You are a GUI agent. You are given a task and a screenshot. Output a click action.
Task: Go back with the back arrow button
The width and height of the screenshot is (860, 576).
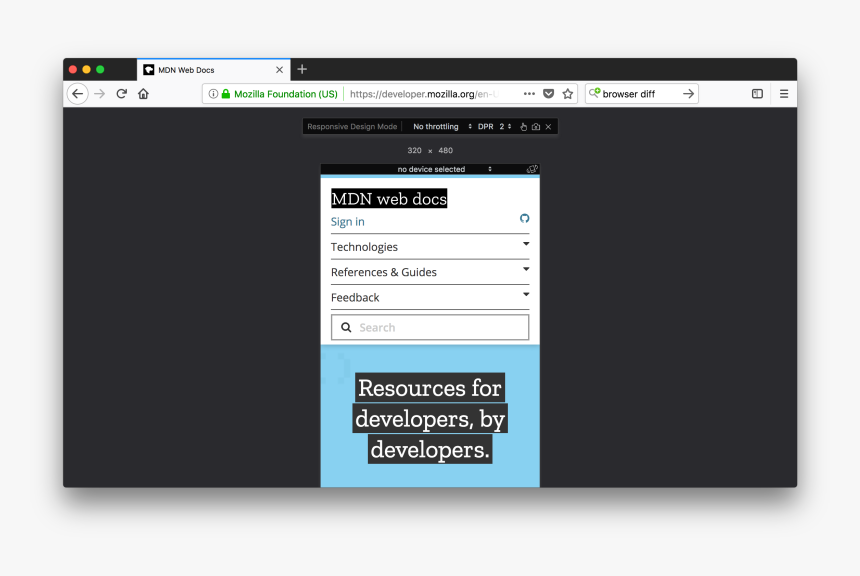click(x=78, y=94)
